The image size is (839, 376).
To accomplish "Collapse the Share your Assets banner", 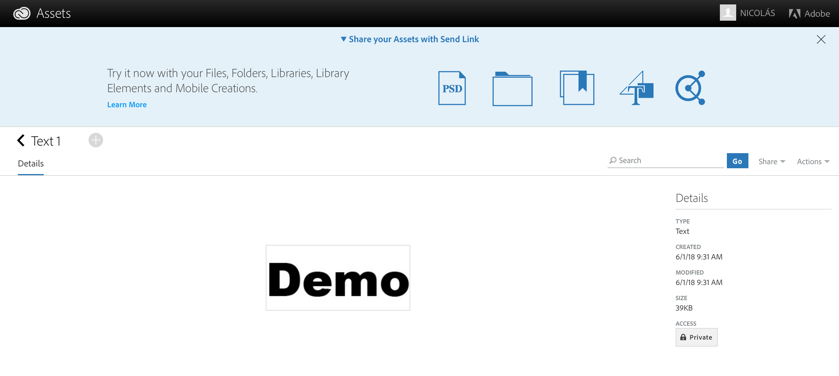I will pos(410,39).
